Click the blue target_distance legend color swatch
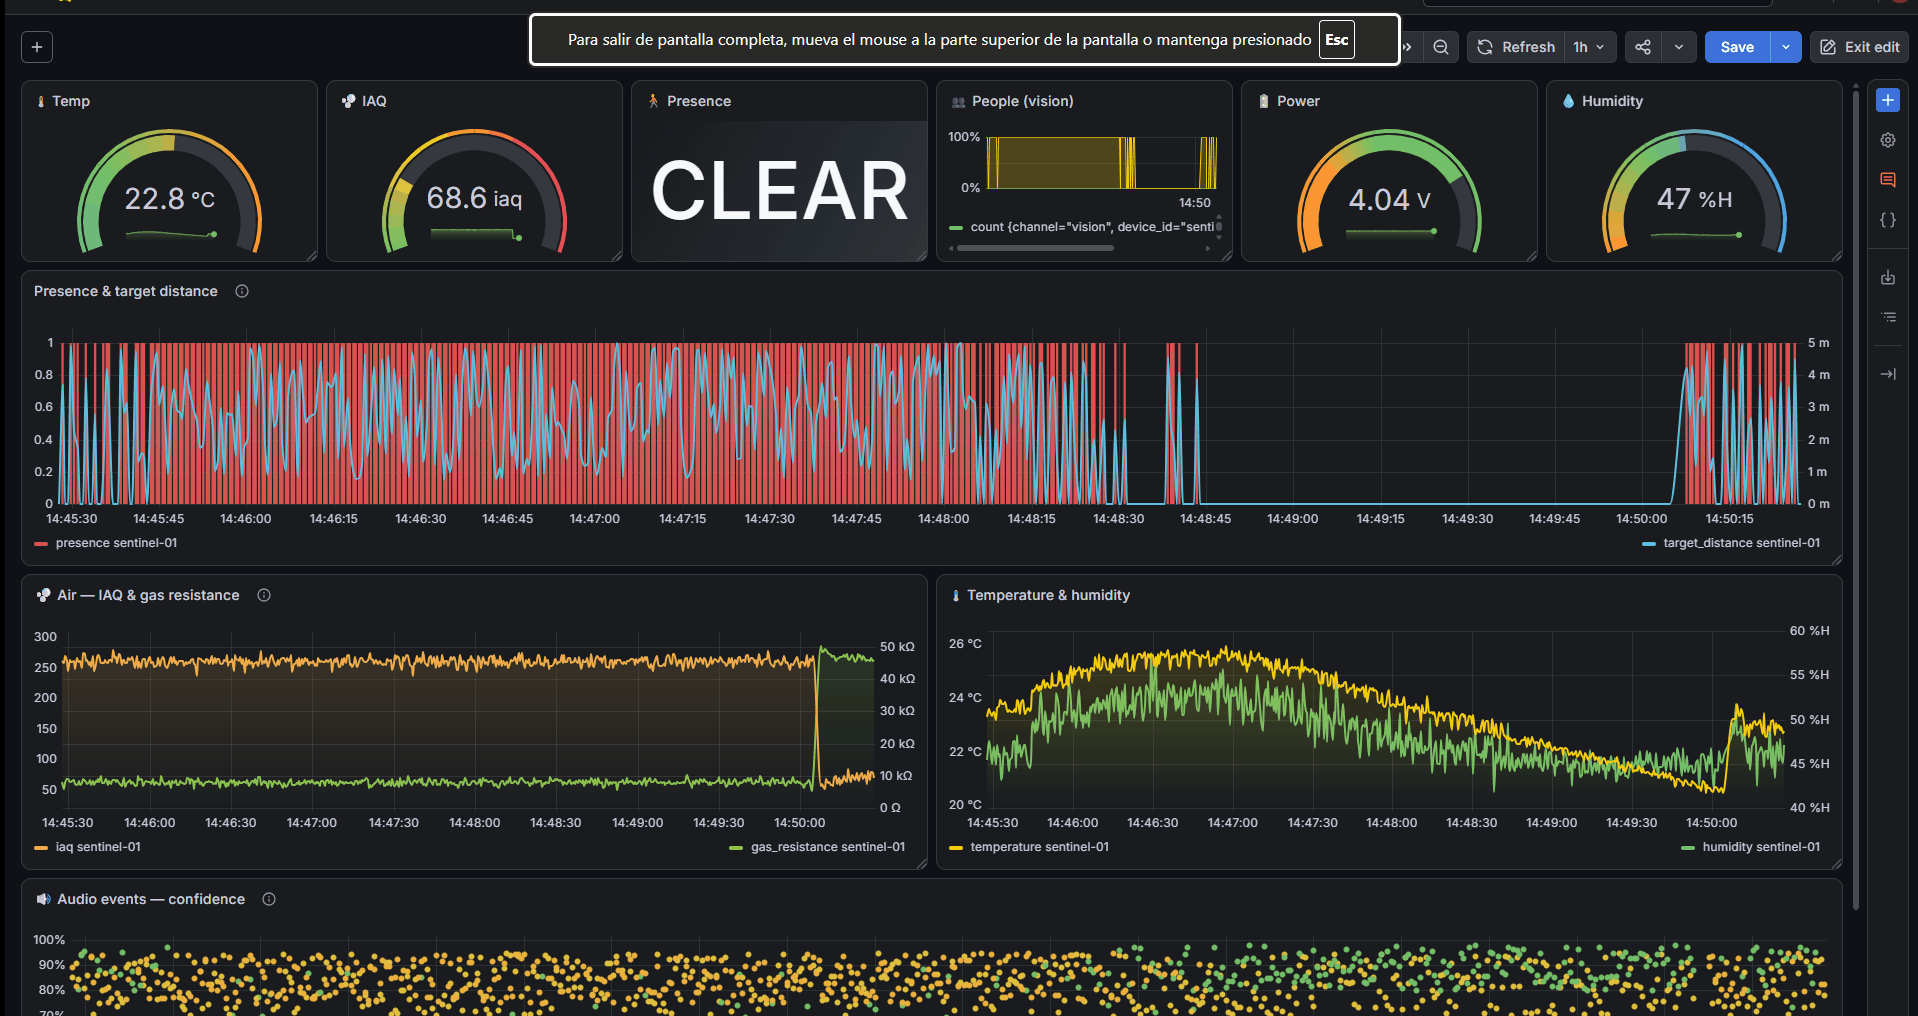 pyautogui.click(x=1648, y=544)
